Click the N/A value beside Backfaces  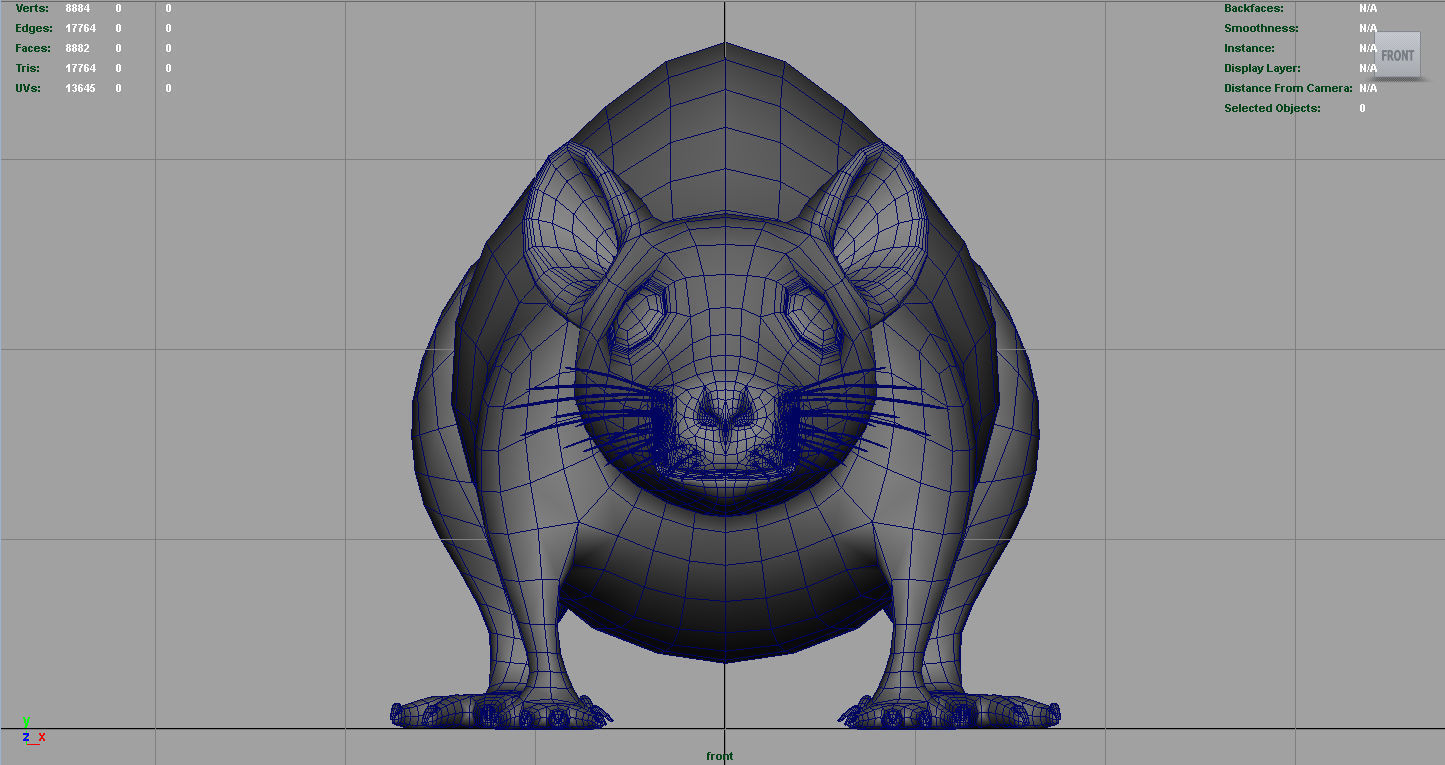(1368, 8)
